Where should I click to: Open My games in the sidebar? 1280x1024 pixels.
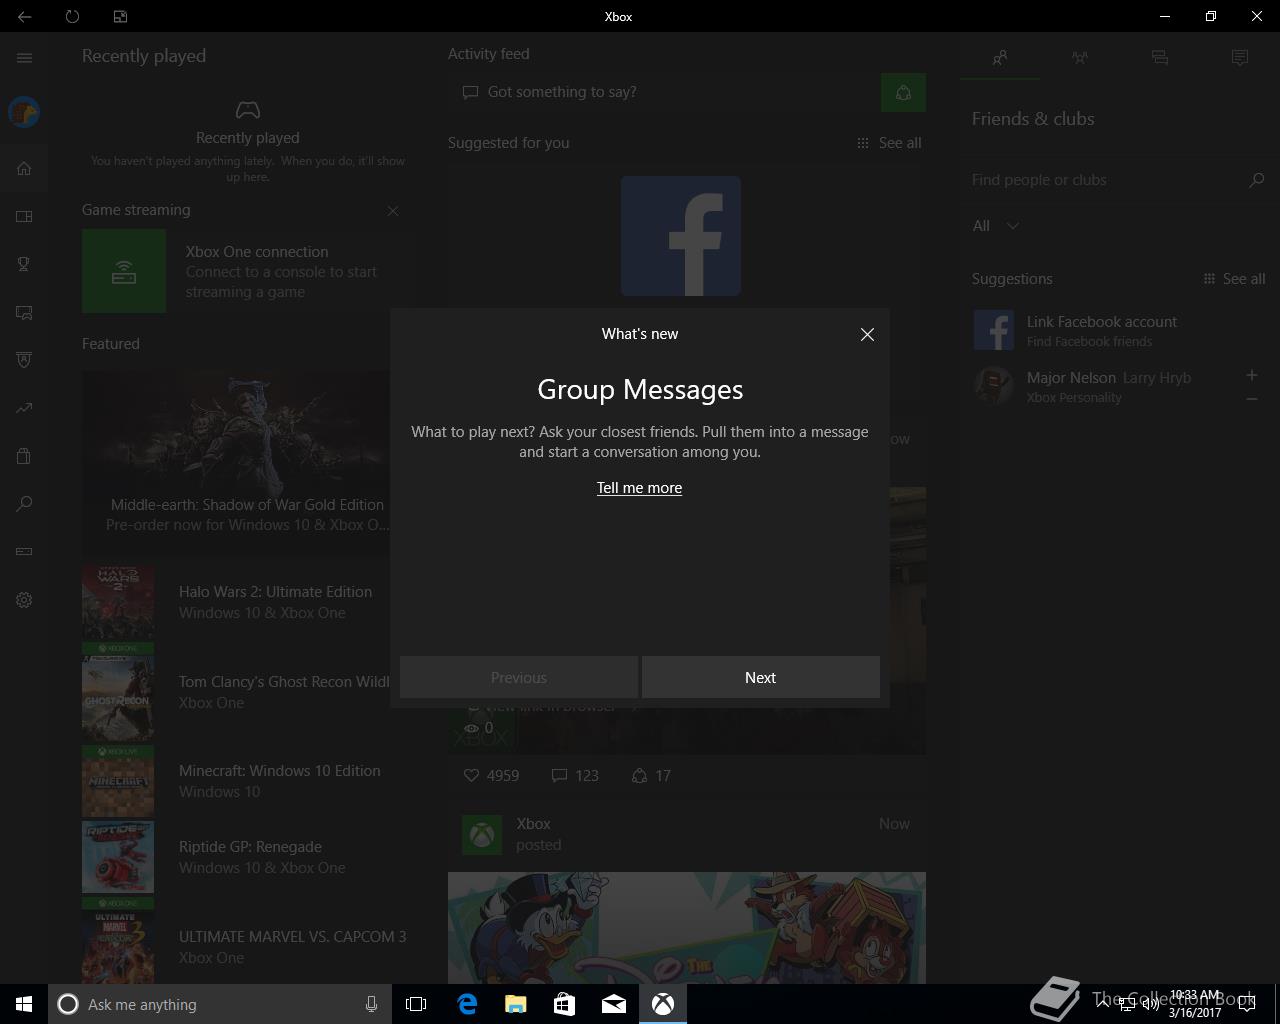tap(24, 216)
